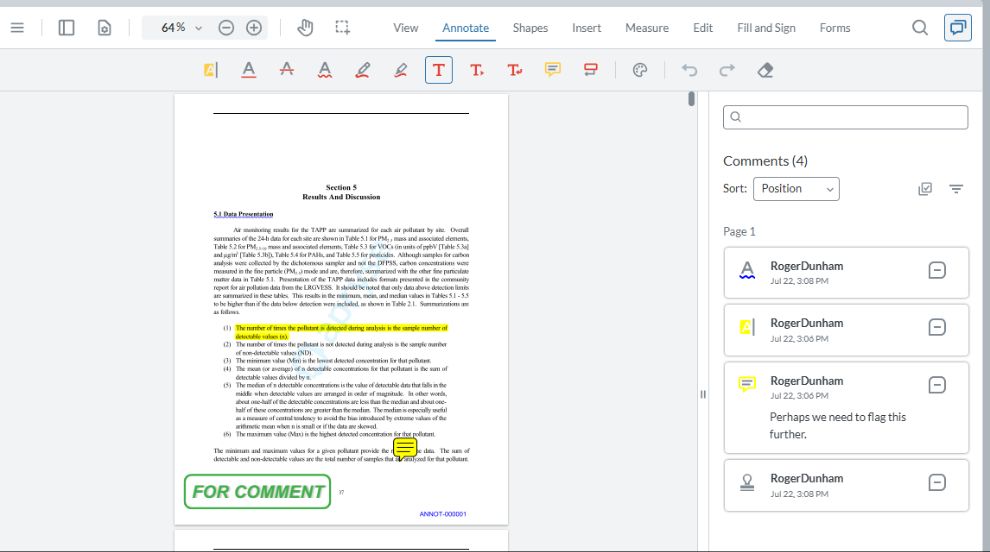Switch to the Edit tab
This screenshot has width=990, height=552.
click(703, 28)
